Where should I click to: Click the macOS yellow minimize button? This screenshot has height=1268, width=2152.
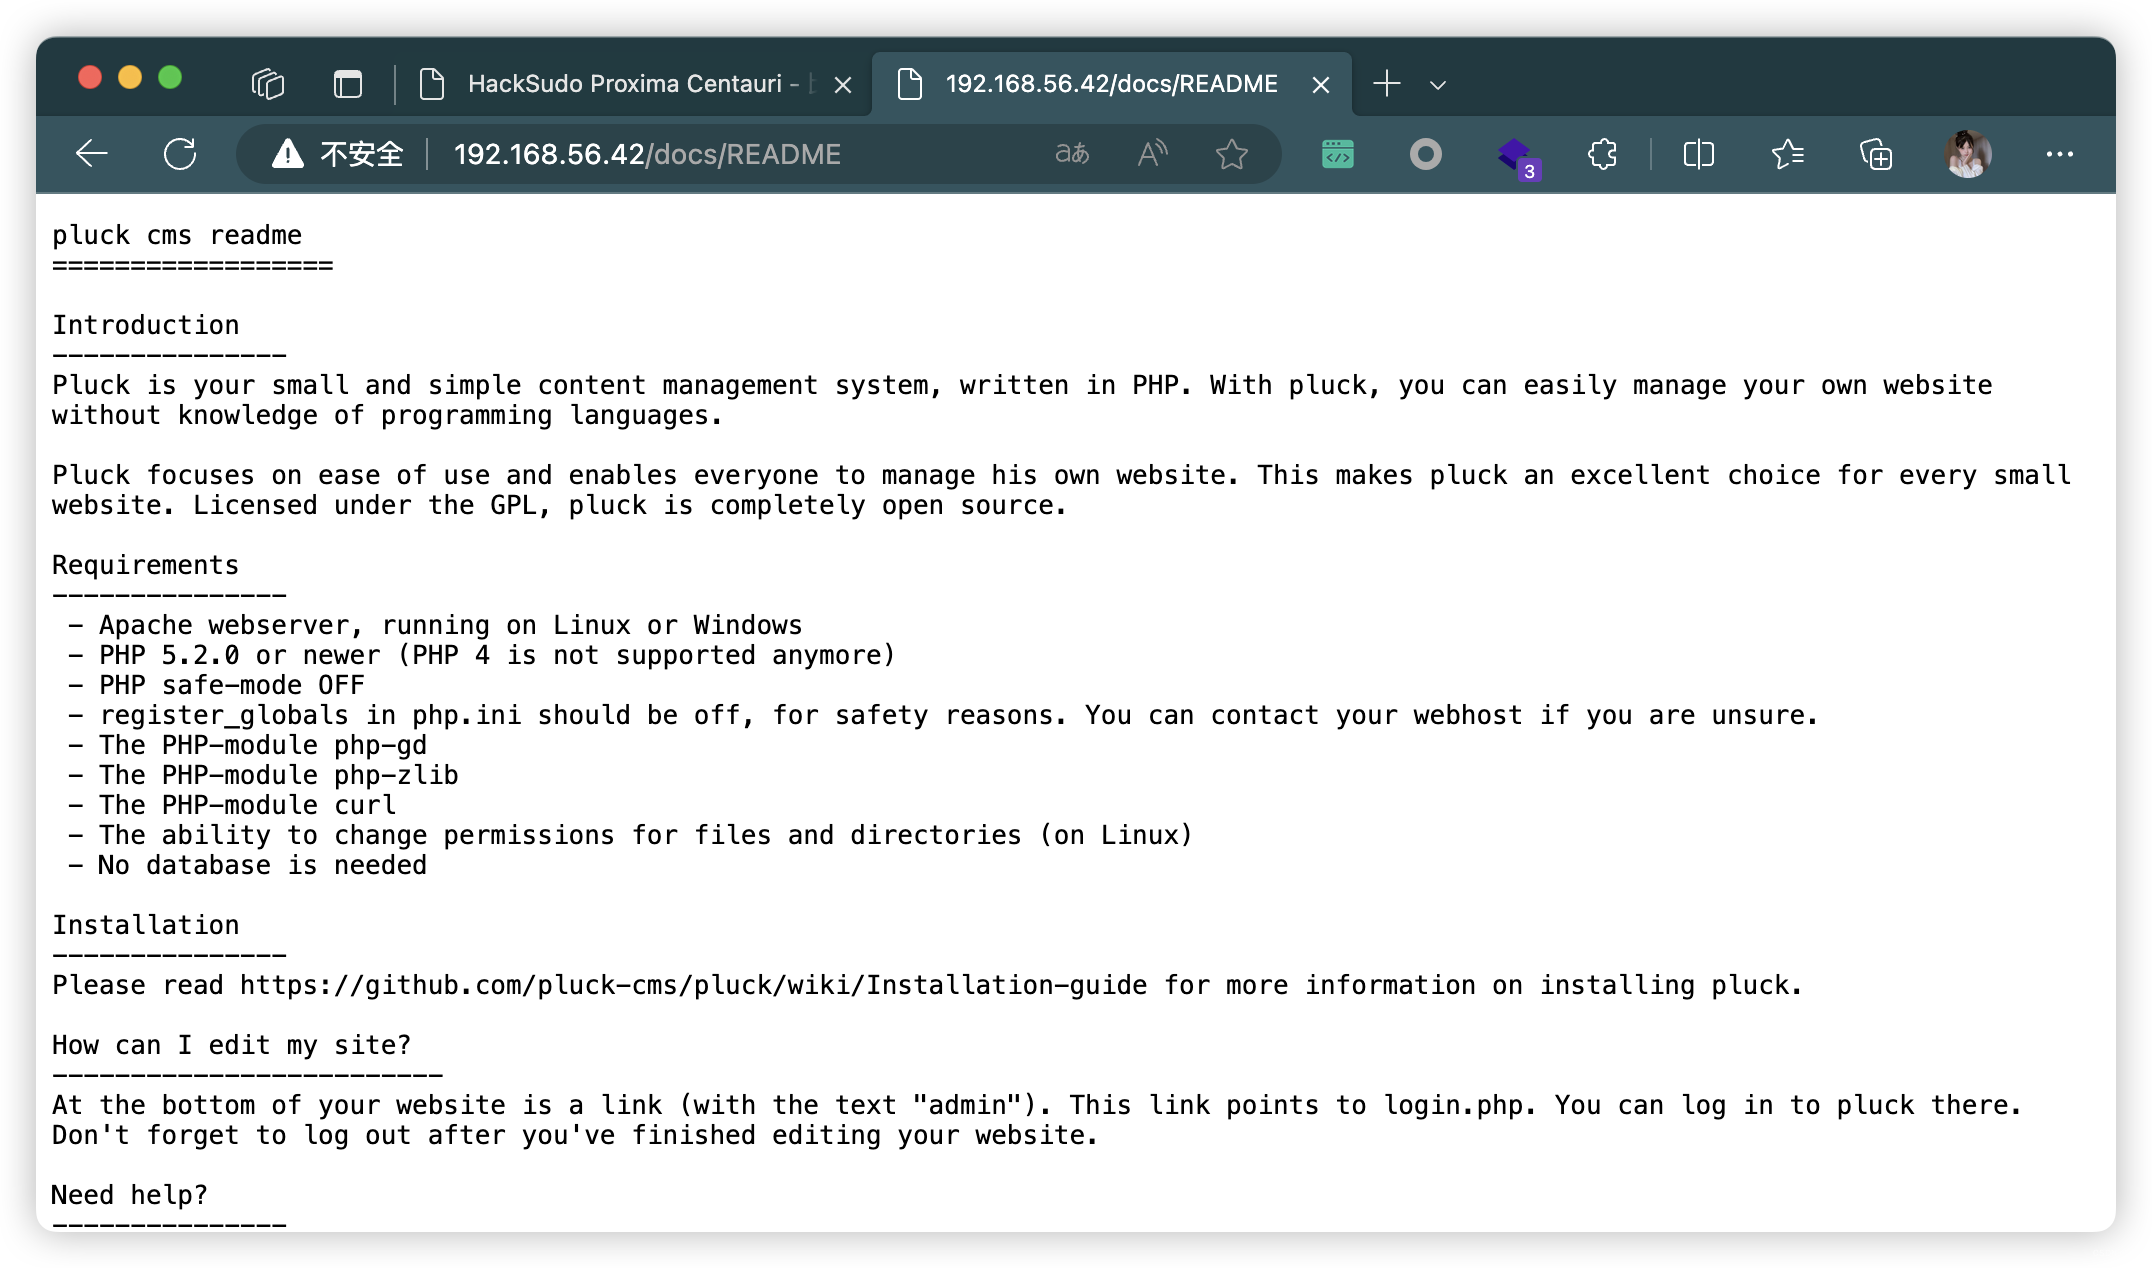130,77
